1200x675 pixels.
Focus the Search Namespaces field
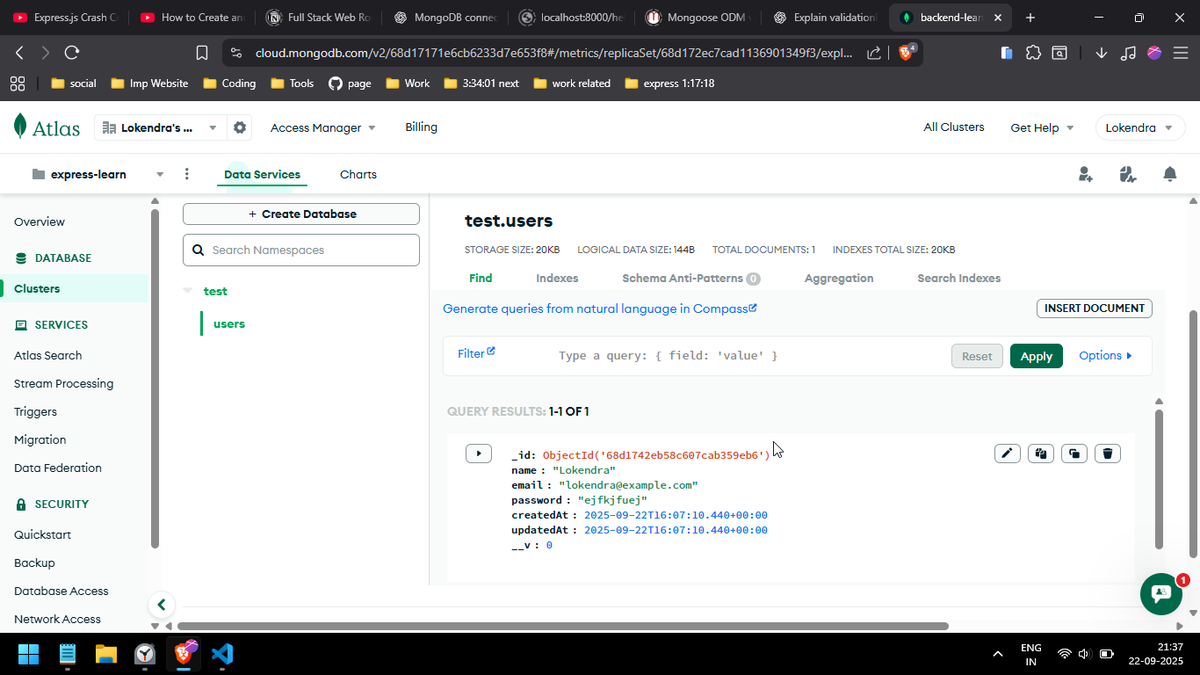[x=301, y=250]
